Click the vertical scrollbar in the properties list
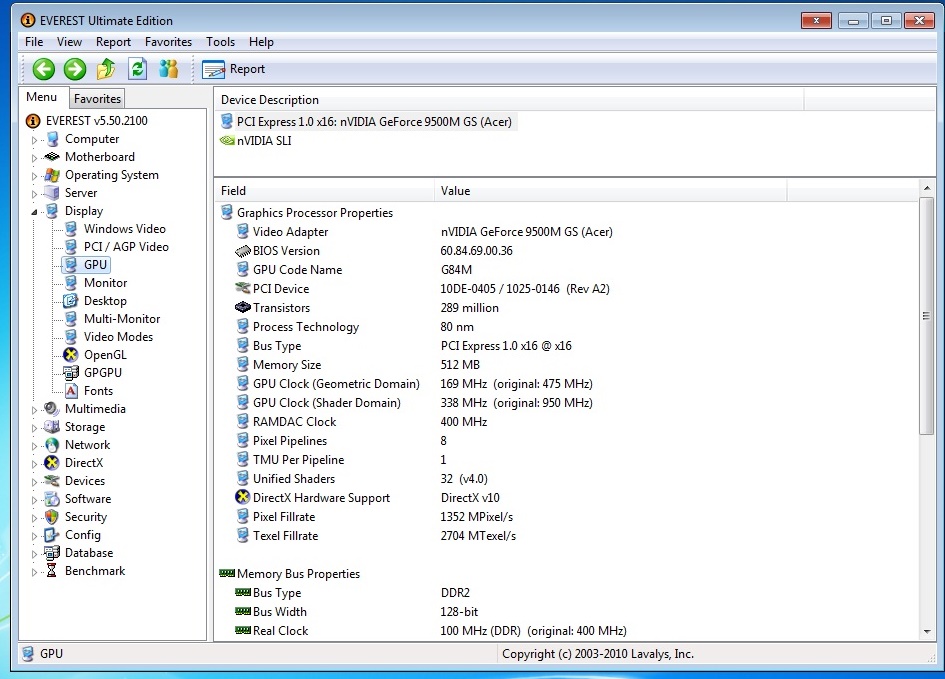The image size is (945, 679). pos(926,316)
